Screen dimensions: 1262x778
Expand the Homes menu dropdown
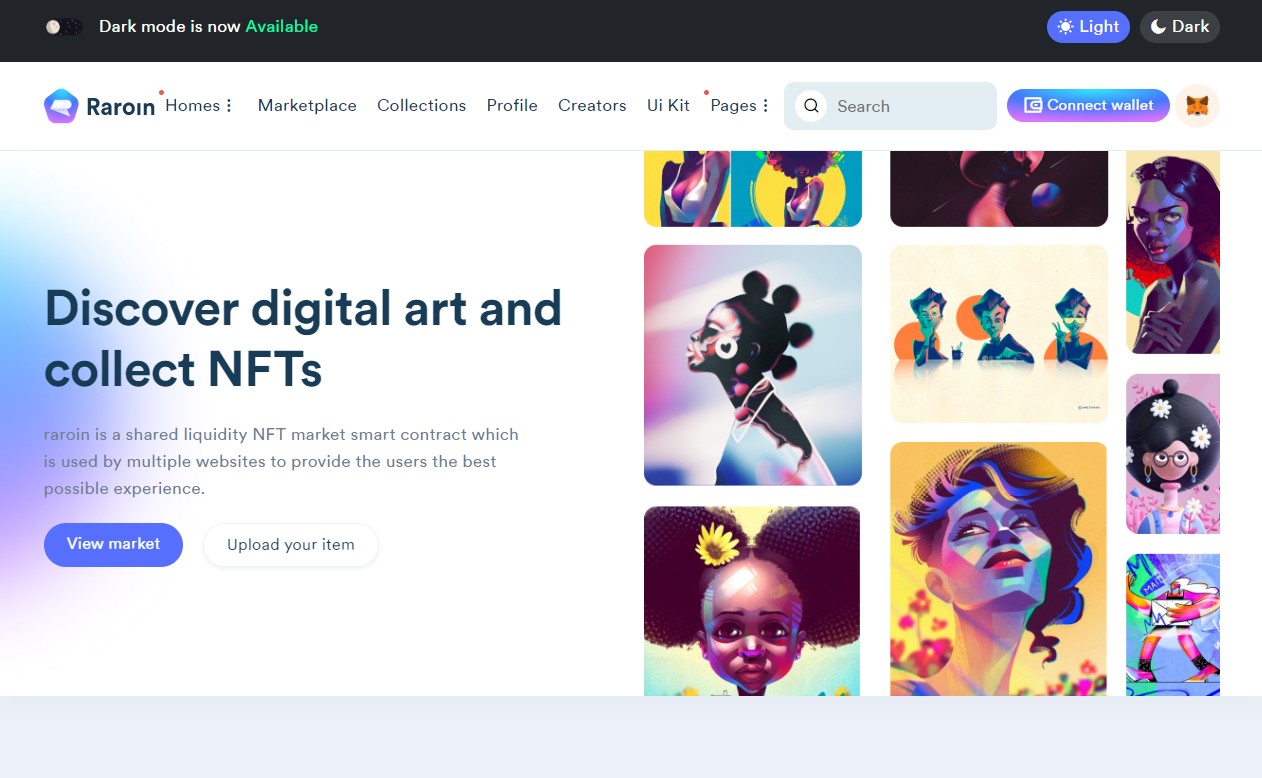point(198,105)
